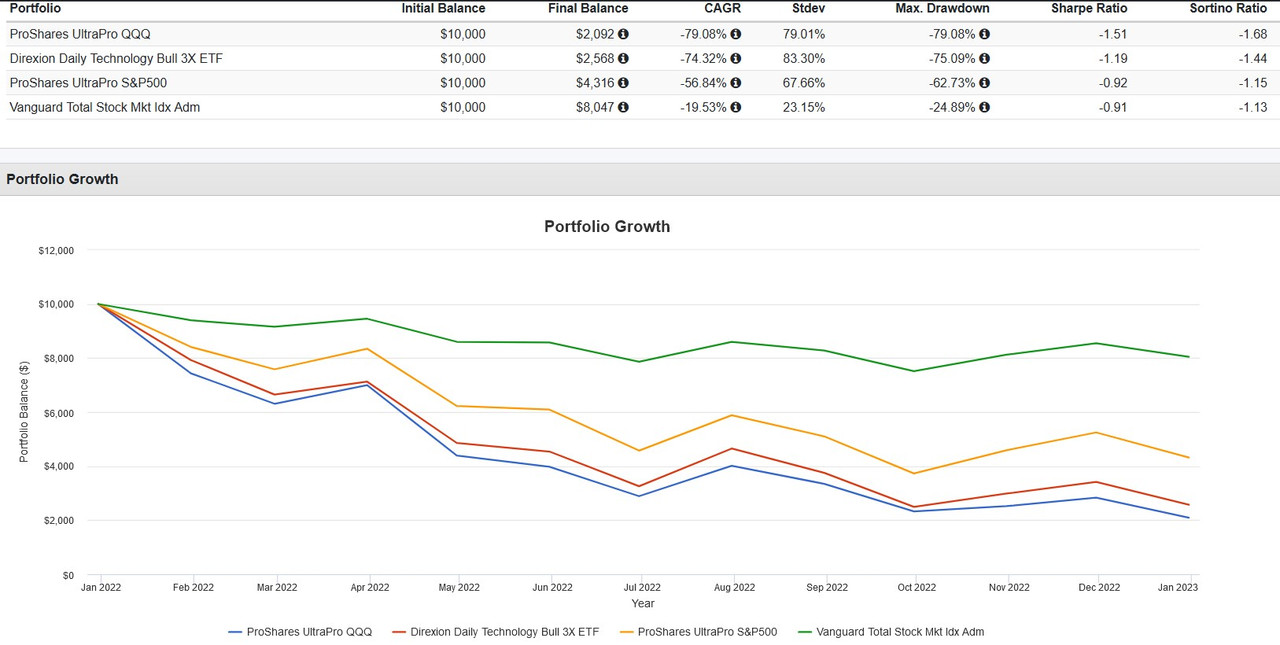Viewport: 1280px width, 645px height.
Task: Click the Year x-axis title
Action: [643, 603]
